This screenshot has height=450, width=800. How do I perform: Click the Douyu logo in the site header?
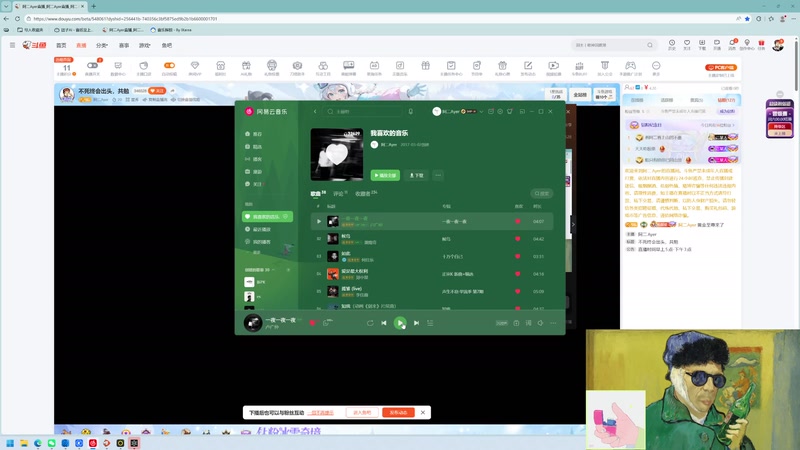[34, 45]
